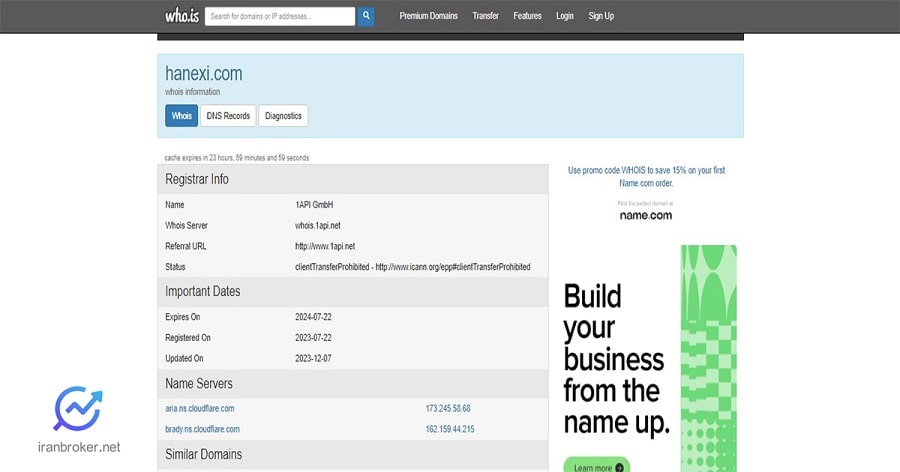Click the who.is logo
Image resolution: width=900 pixels, height=472 pixels.
coord(182,16)
